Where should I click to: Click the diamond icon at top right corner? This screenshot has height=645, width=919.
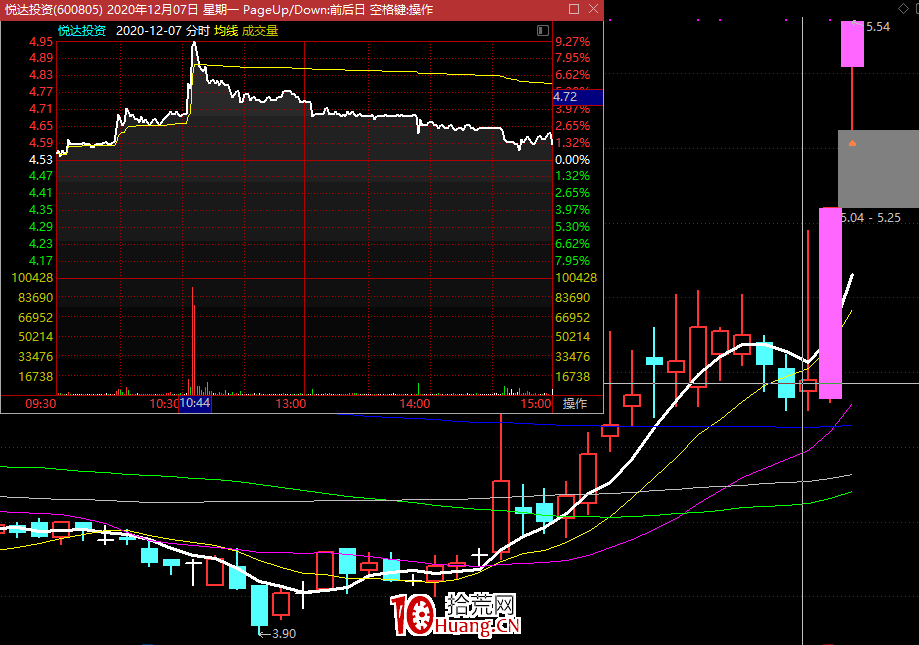[903, 8]
